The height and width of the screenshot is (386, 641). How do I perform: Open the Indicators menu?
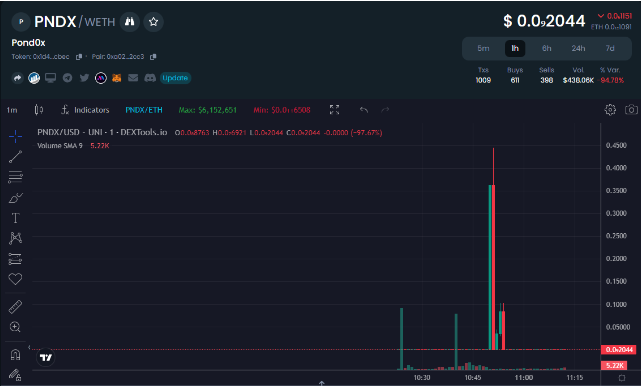tap(85, 110)
